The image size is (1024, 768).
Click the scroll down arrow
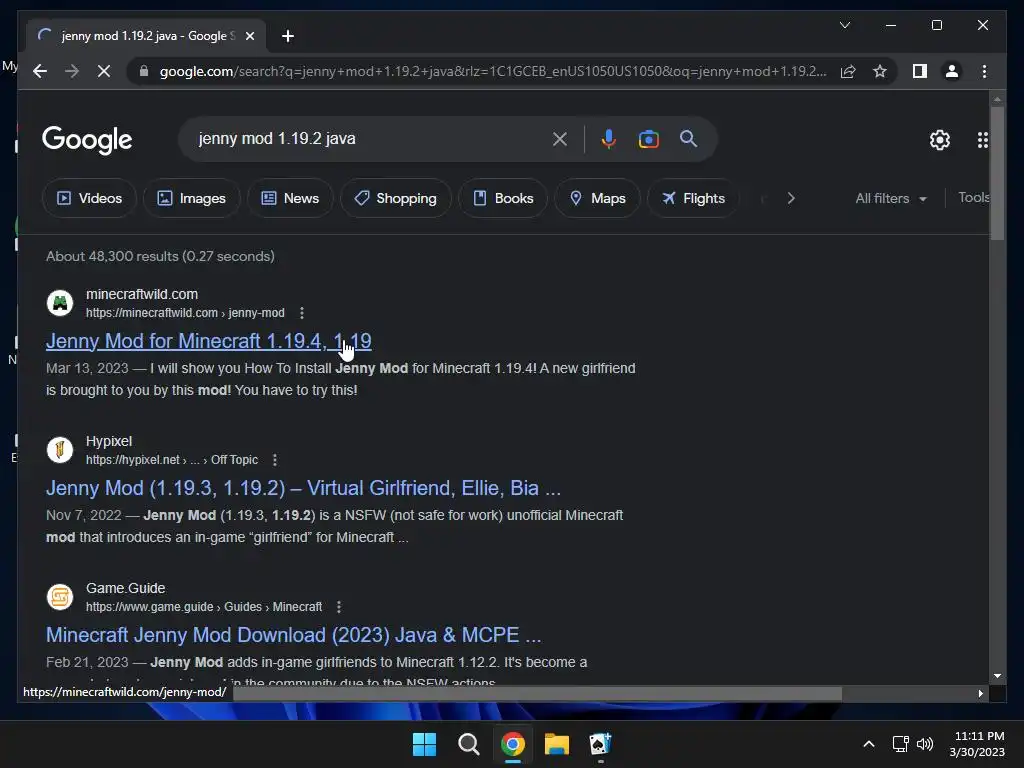coord(997,676)
